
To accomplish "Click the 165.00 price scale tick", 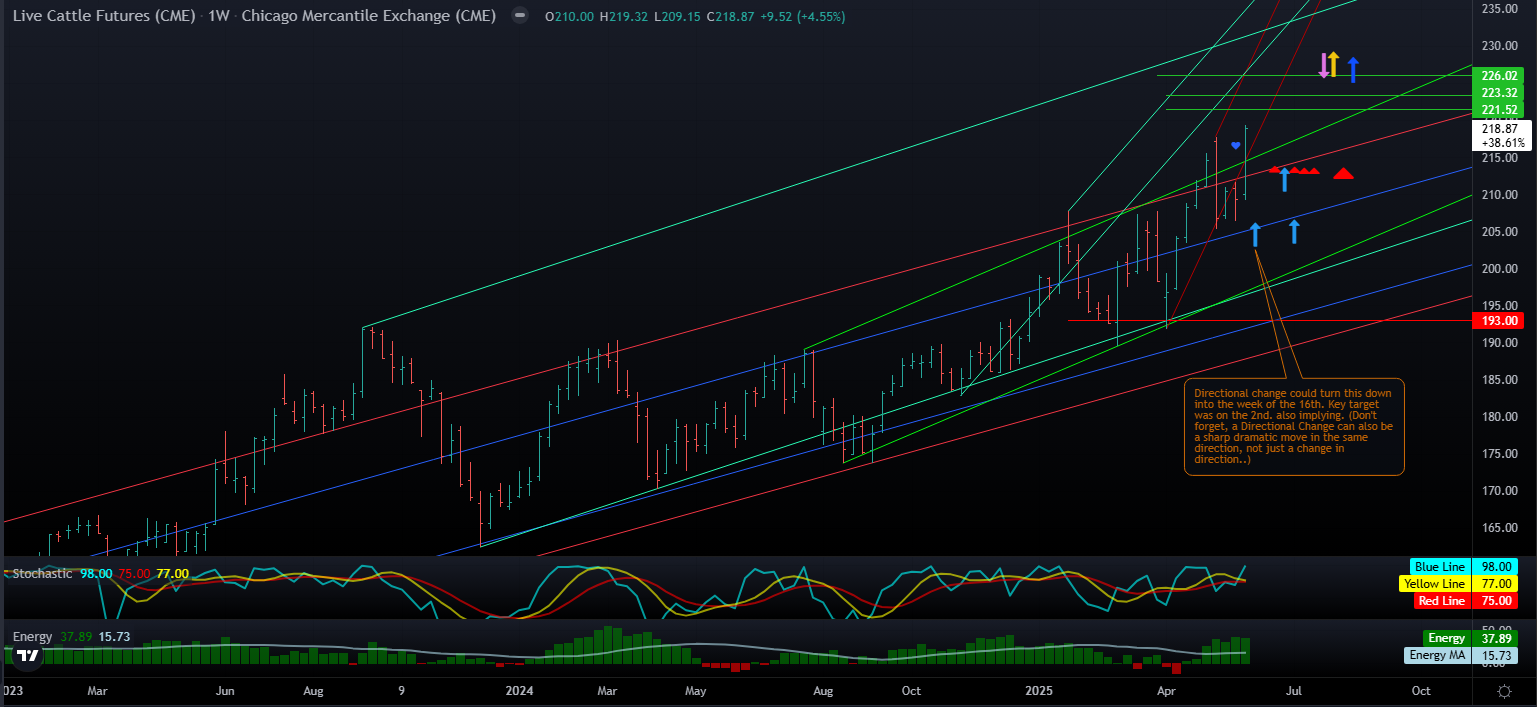I will point(1499,527).
